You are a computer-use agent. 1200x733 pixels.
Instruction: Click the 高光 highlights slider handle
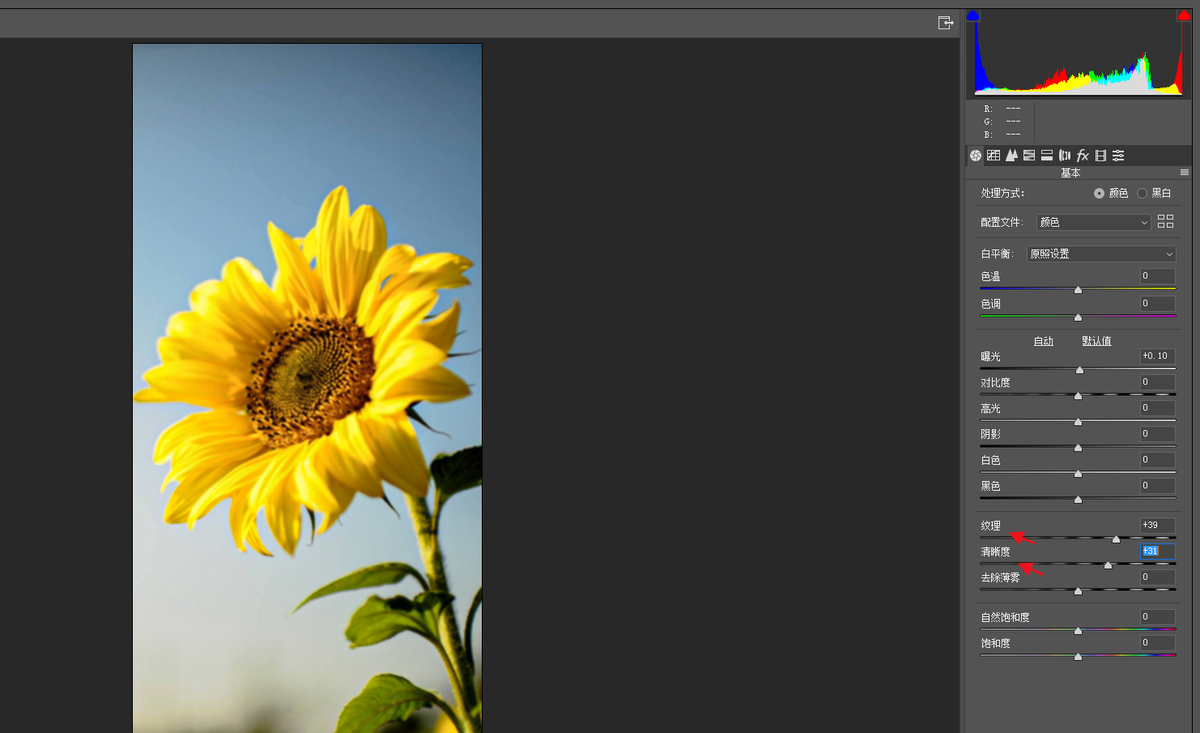pyautogui.click(x=1078, y=422)
